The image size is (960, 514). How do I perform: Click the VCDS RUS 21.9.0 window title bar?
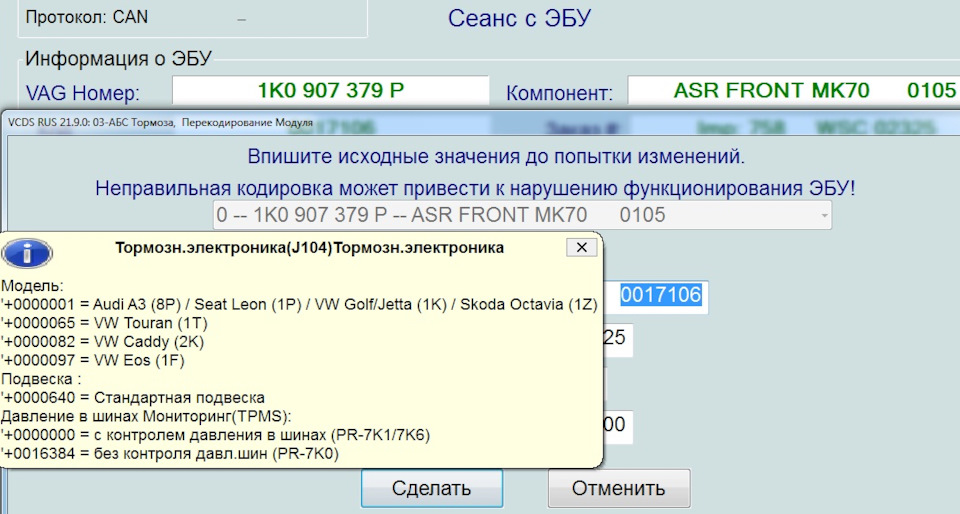[480, 122]
